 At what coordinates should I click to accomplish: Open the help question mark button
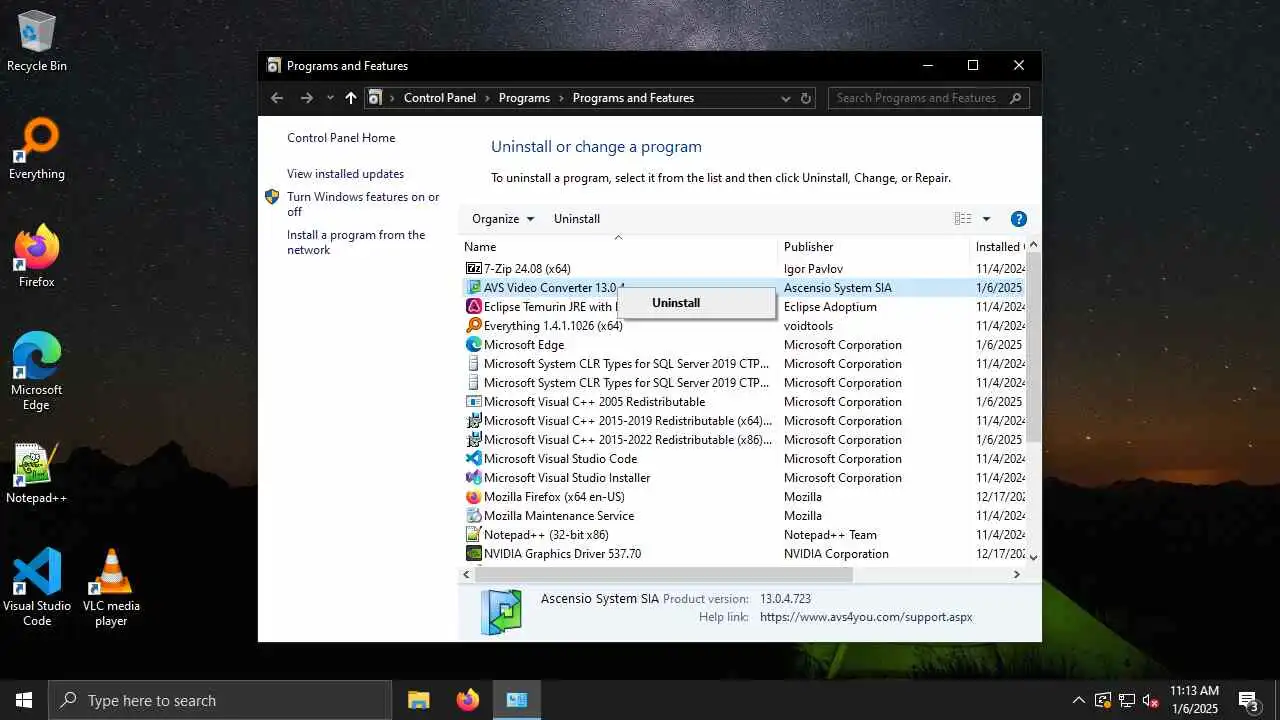[x=1019, y=219]
